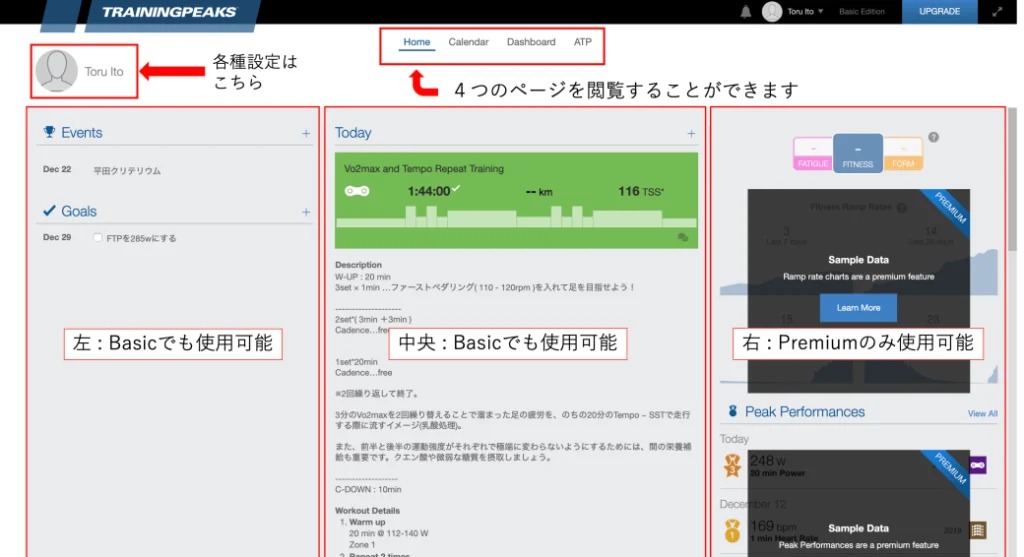Click the Toru Ito profile avatar
The image size is (1024, 557).
point(56,71)
